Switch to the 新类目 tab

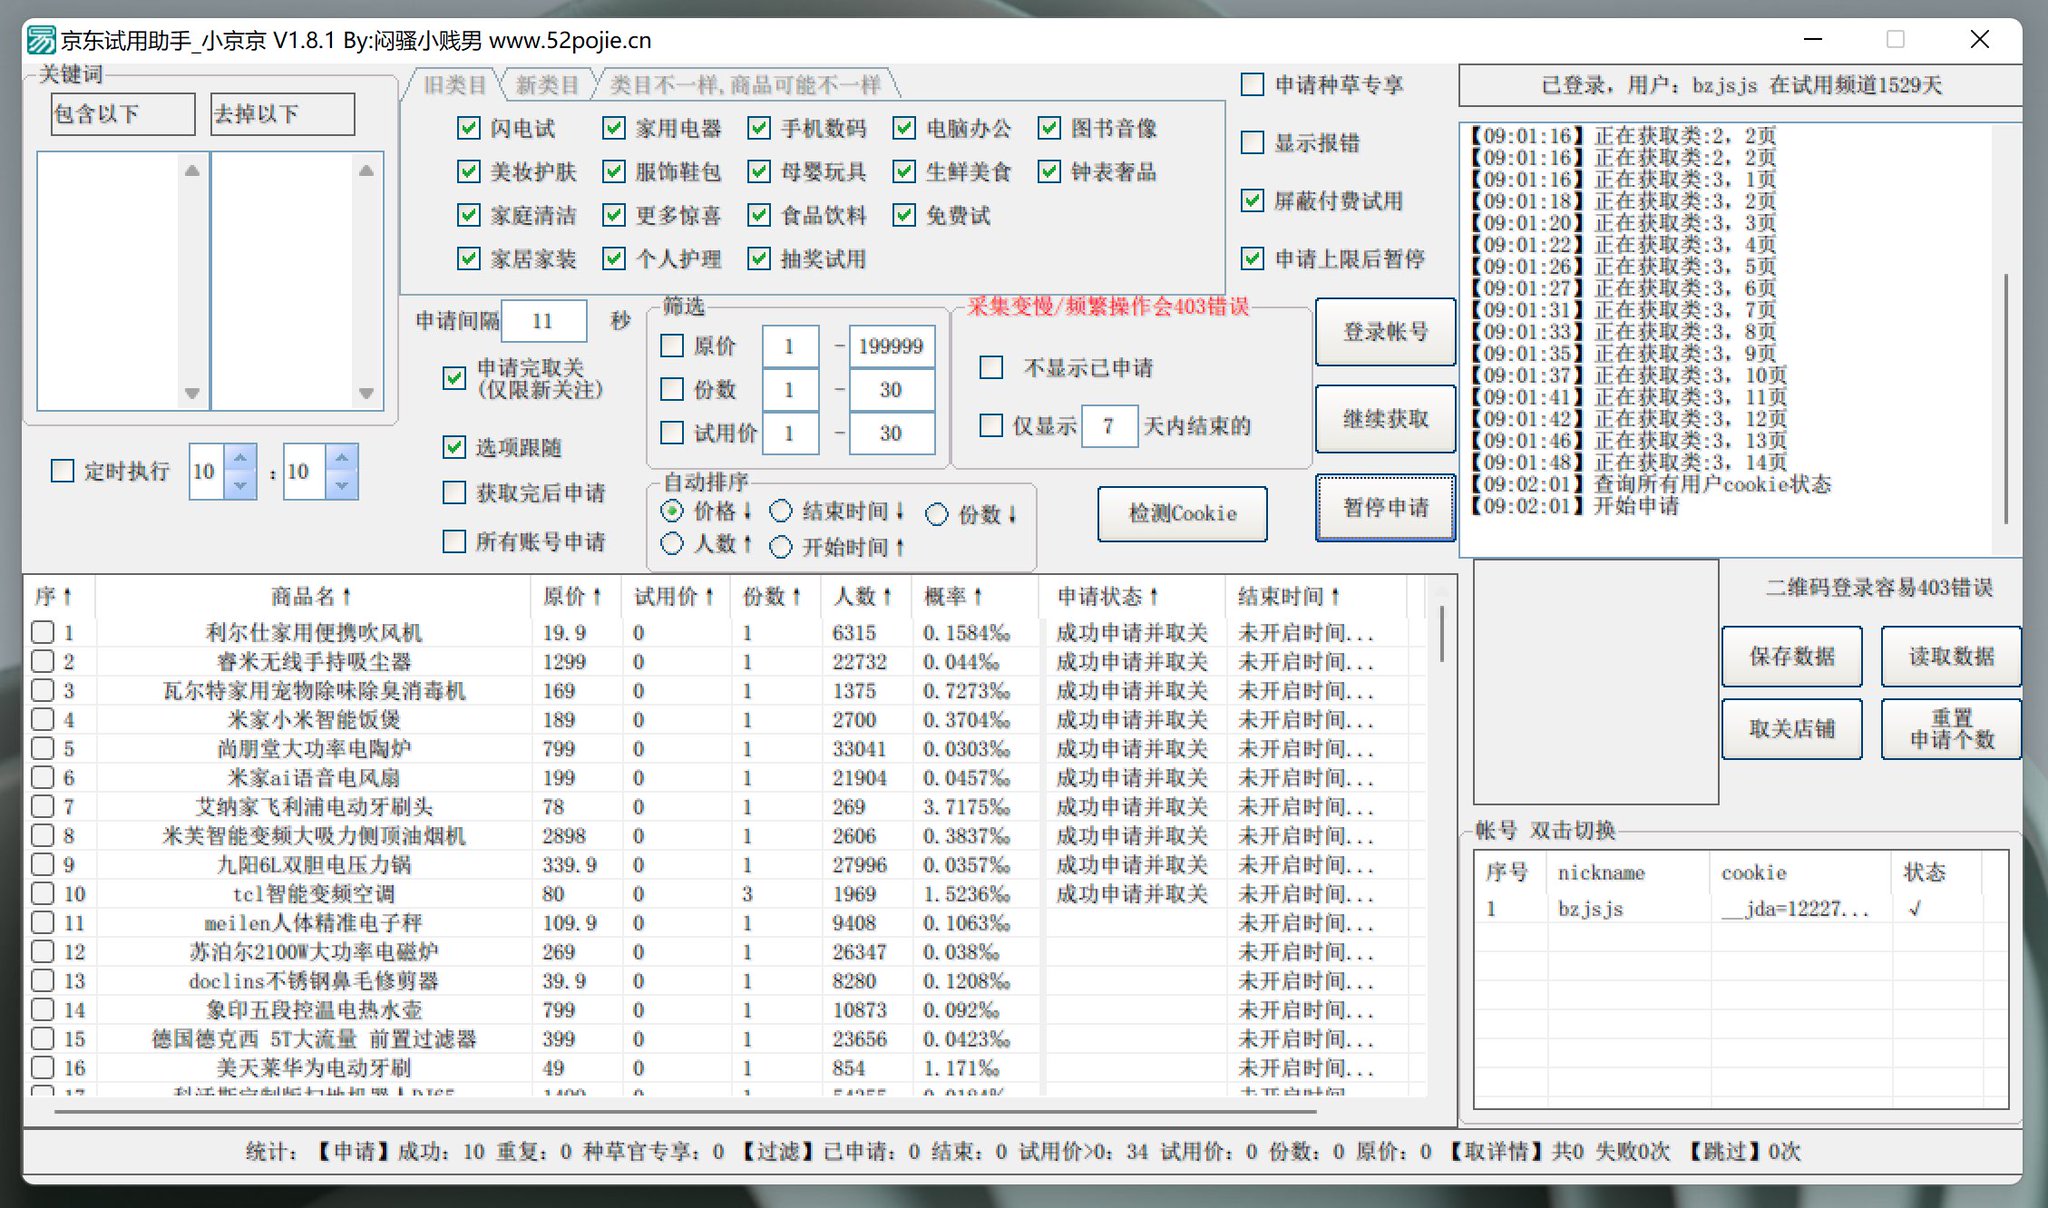click(547, 85)
